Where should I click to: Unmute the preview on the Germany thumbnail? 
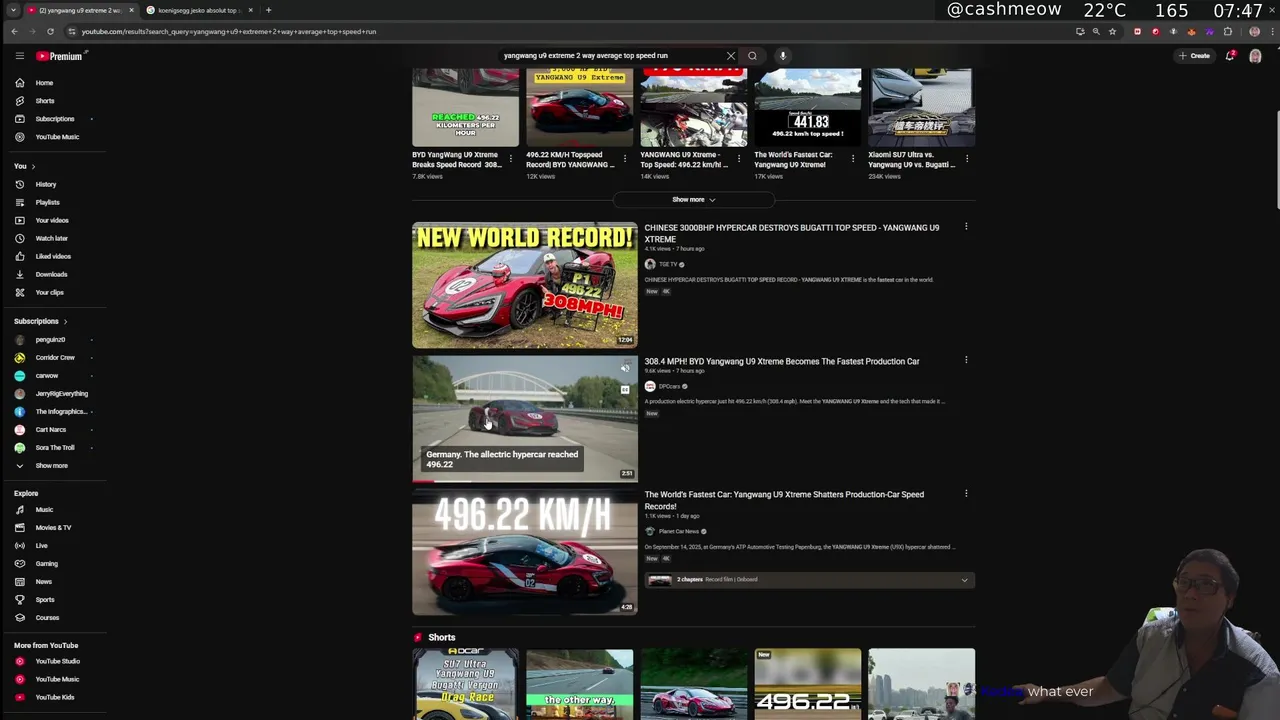pos(625,368)
